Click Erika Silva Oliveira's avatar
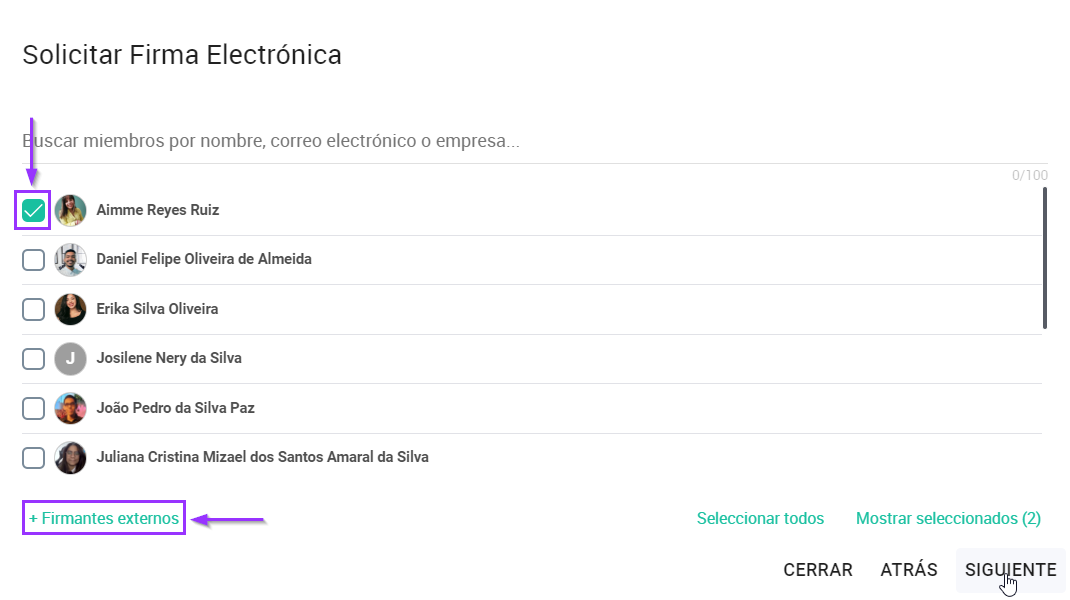The height and width of the screenshot is (600, 1070). pyautogui.click(x=70, y=309)
